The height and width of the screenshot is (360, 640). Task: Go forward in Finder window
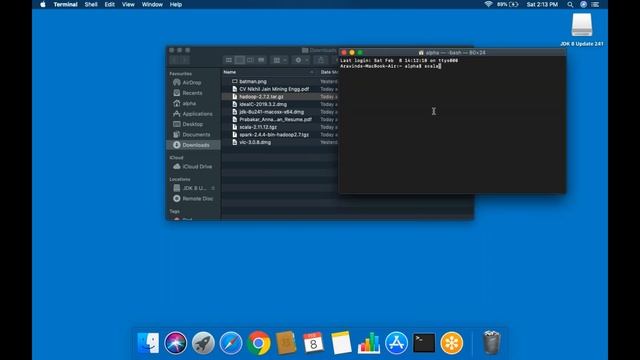pos(185,60)
